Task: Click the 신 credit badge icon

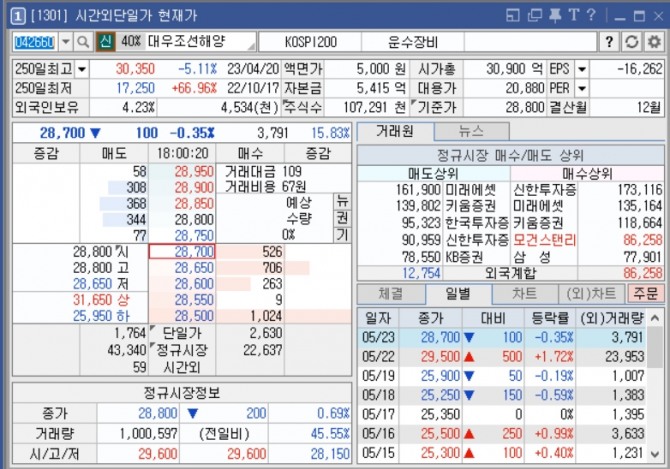Action: pyautogui.click(x=105, y=42)
